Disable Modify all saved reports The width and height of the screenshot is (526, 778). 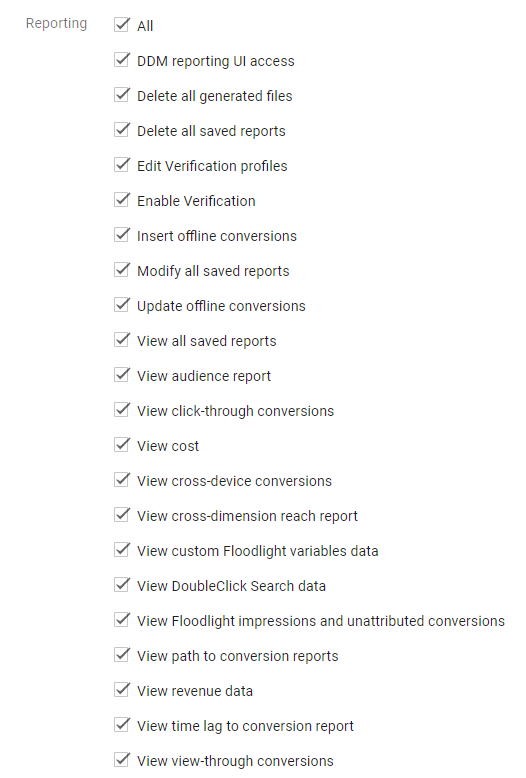click(122, 270)
